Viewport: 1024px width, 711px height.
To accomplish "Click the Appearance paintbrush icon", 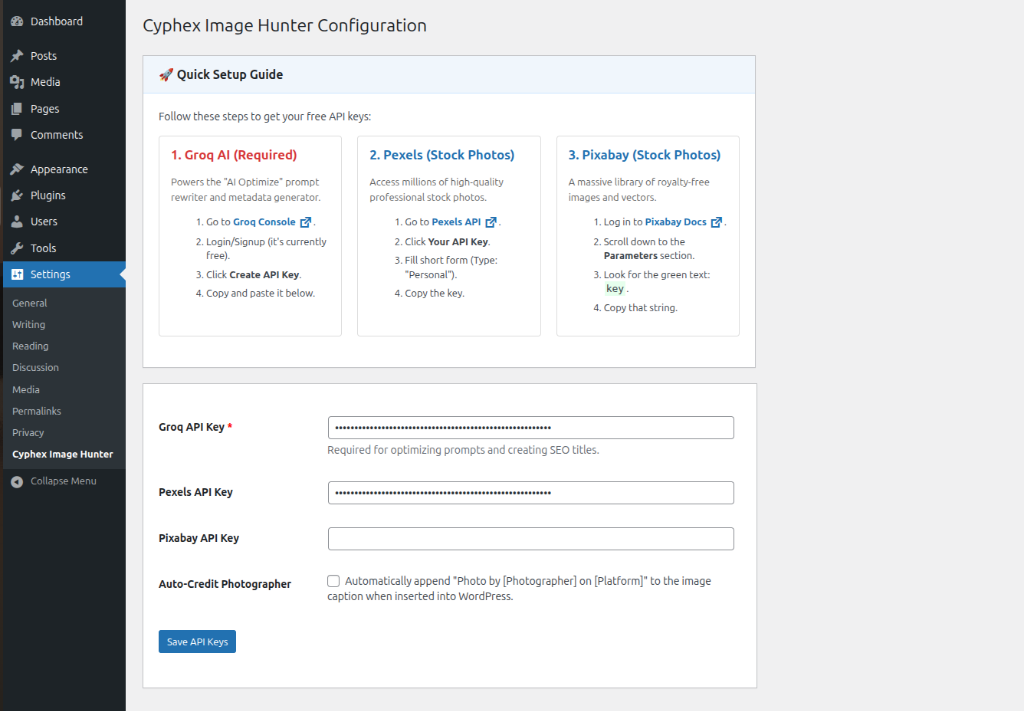I will [x=17, y=169].
